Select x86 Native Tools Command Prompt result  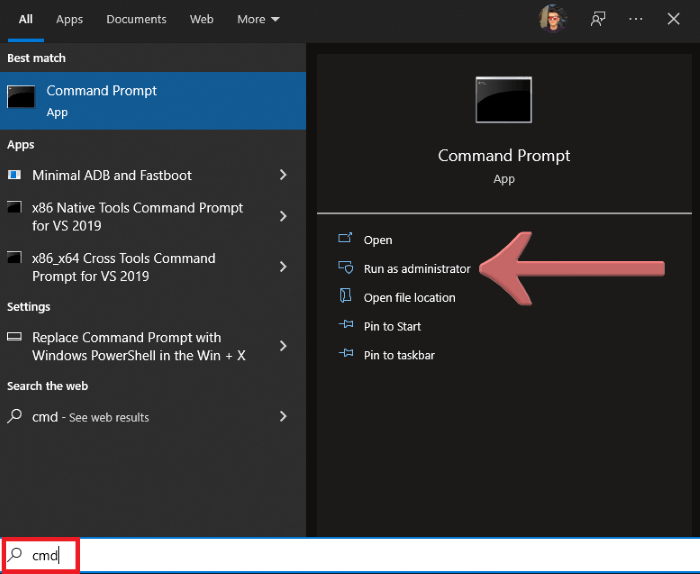pyautogui.click(x=153, y=216)
